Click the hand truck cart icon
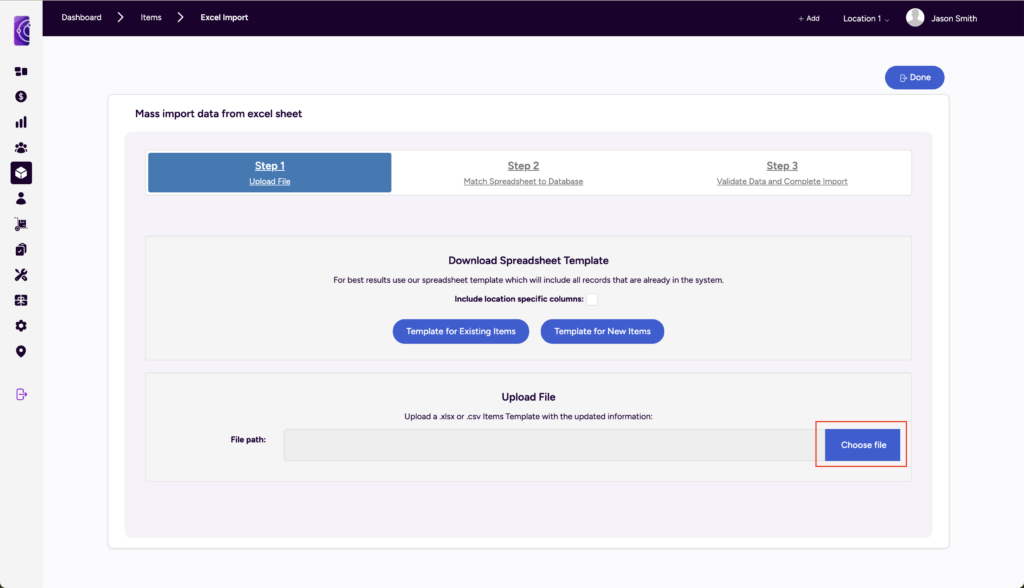Image resolution: width=1024 pixels, height=588 pixels. [21, 224]
